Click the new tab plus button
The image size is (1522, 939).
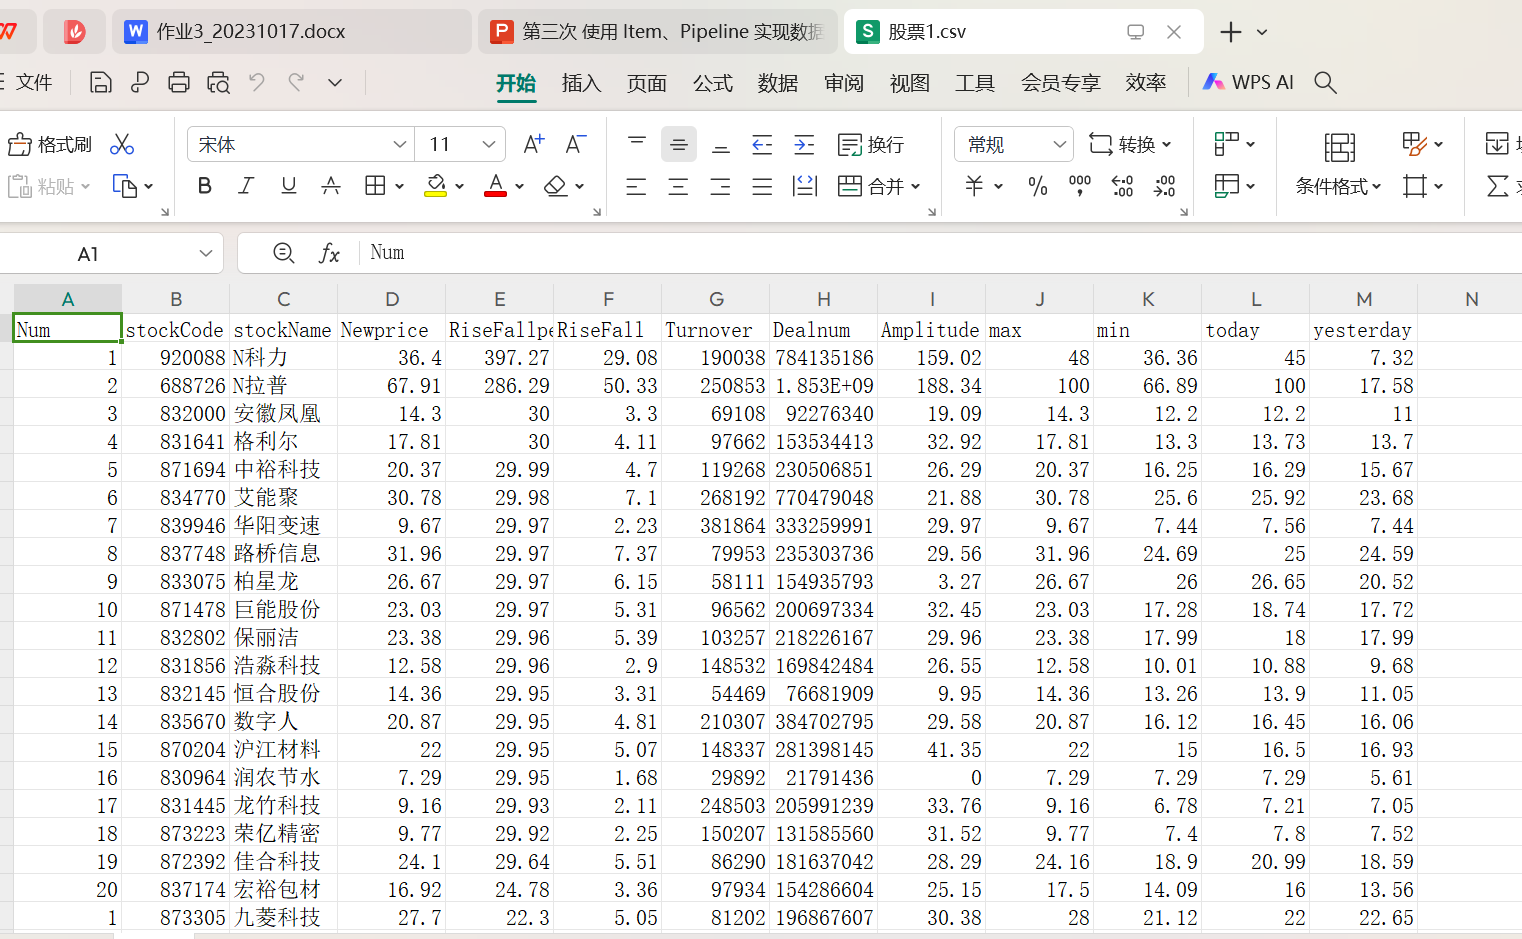click(x=1231, y=32)
